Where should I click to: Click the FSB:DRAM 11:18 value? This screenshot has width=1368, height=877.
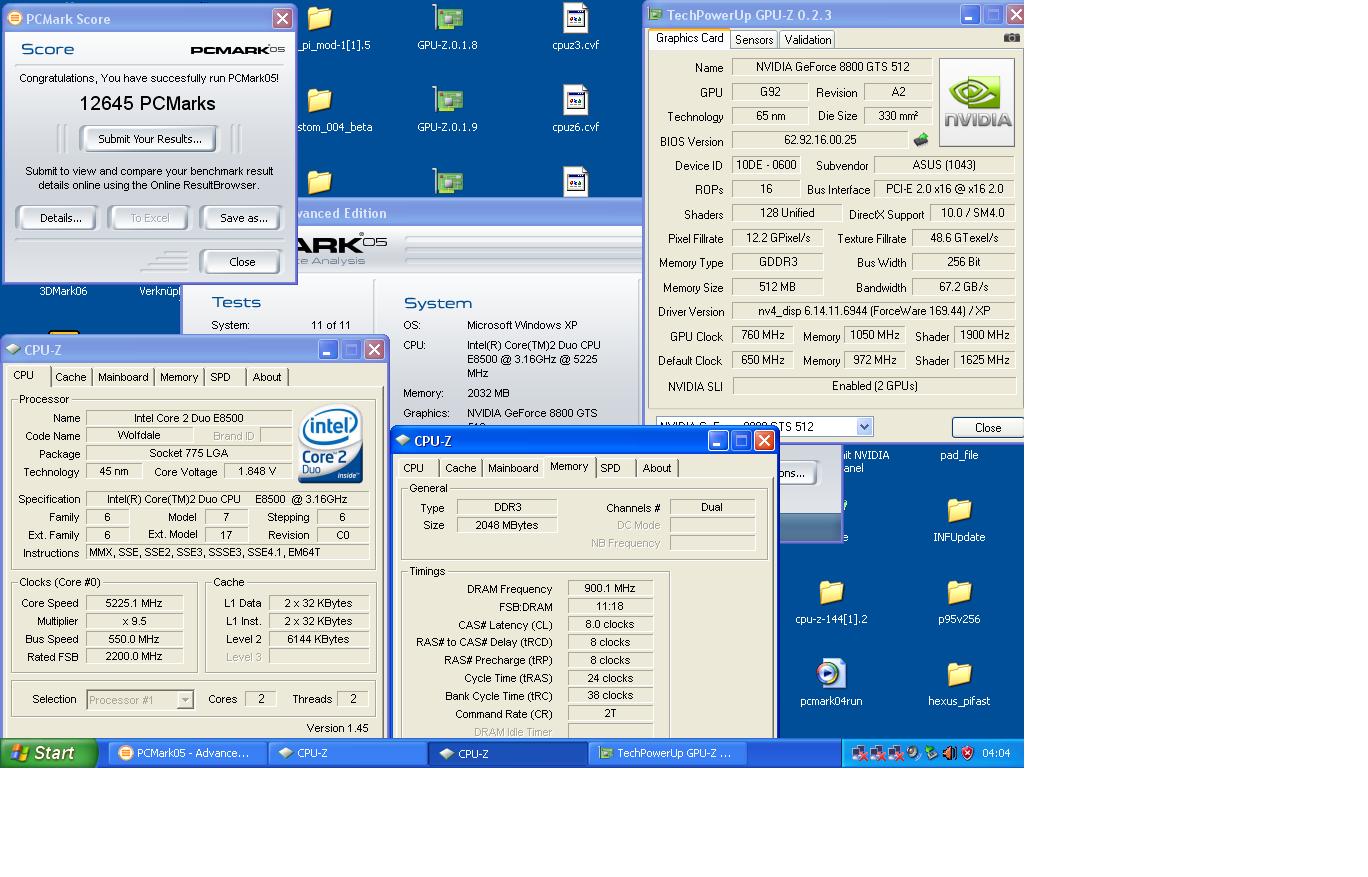(610, 607)
